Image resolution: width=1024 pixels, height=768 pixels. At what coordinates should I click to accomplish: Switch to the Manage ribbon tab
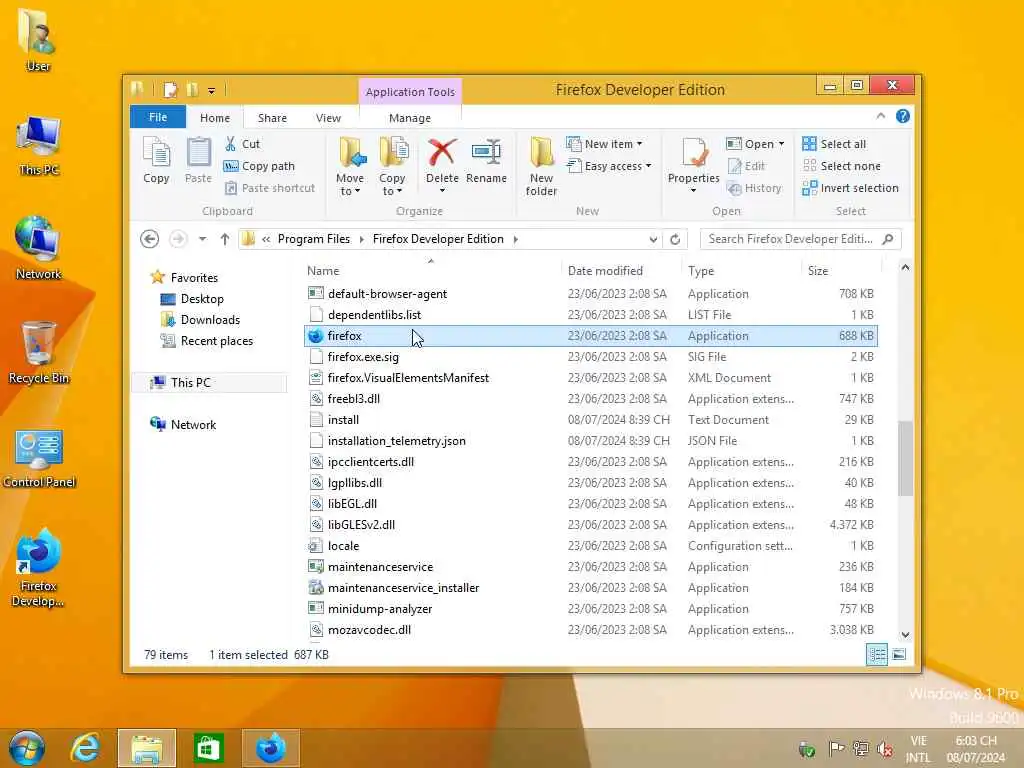(x=409, y=118)
